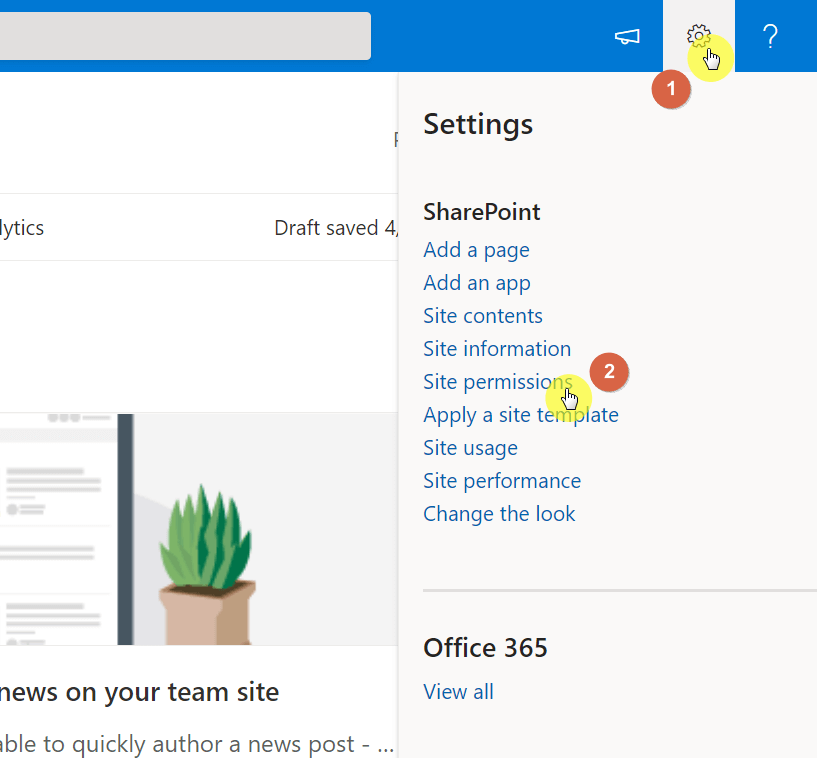Click the megaphone feedback icon

(627, 36)
